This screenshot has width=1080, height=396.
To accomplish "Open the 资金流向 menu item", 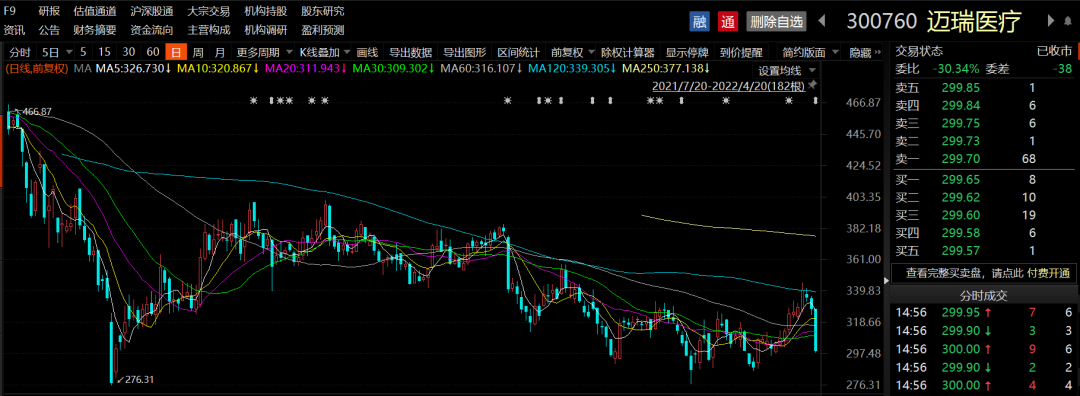I will 152,30.
